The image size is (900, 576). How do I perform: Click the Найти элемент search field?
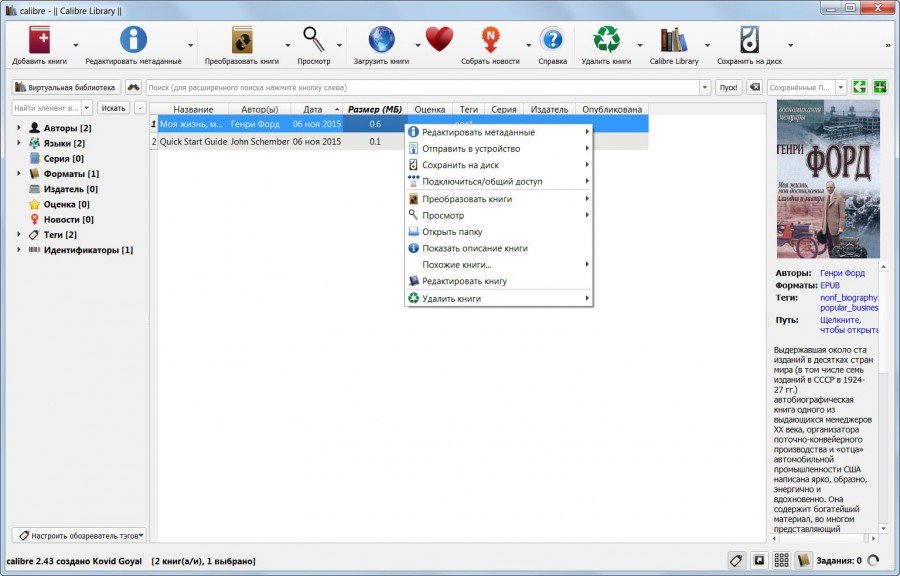46,108
